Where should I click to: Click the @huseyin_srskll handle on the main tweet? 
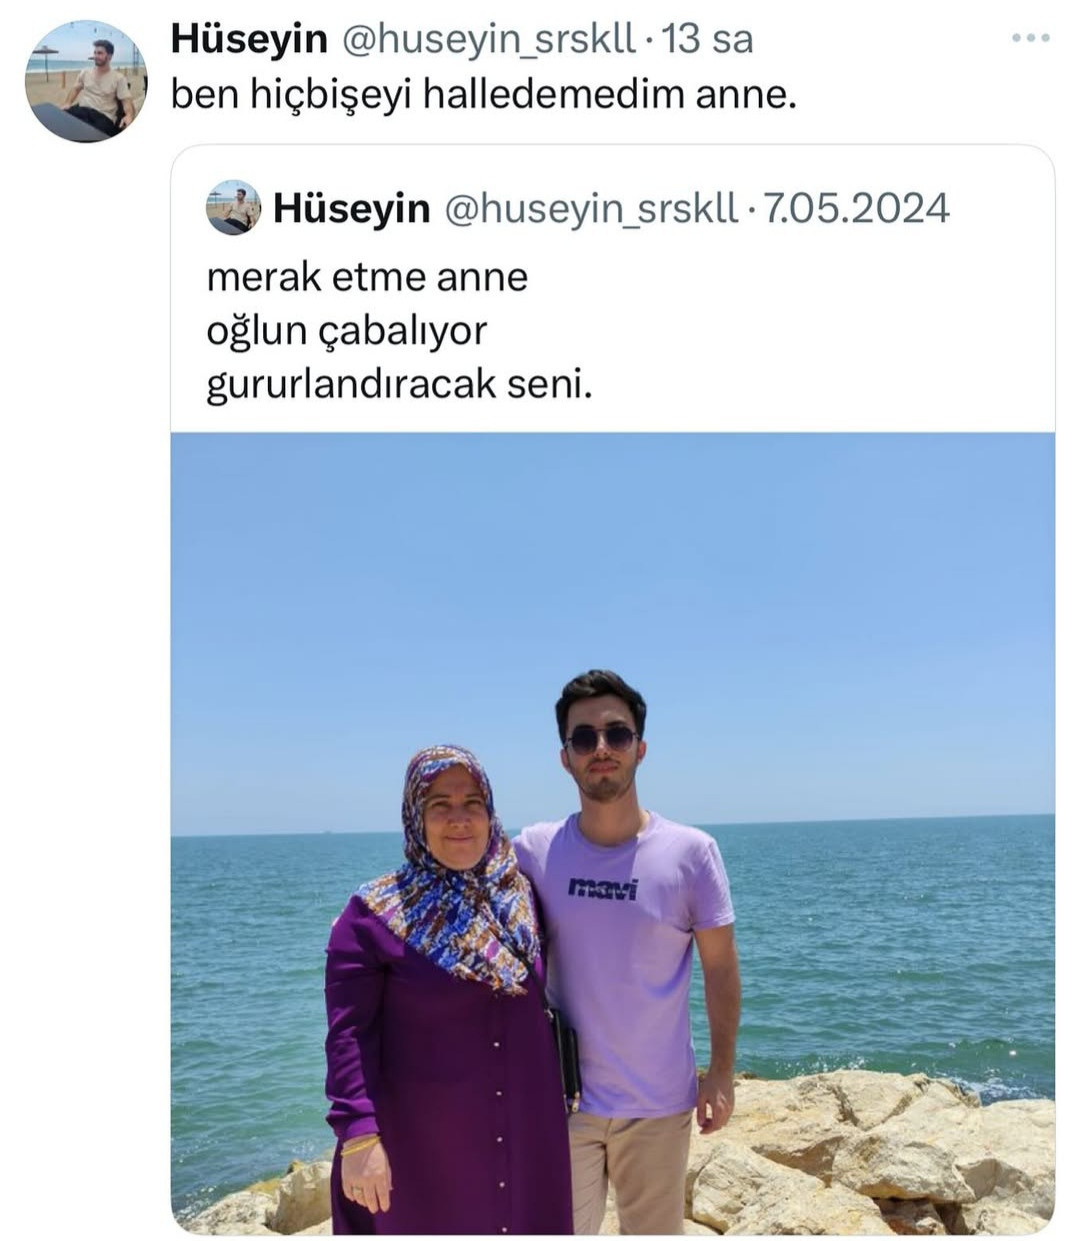(489, 40)
